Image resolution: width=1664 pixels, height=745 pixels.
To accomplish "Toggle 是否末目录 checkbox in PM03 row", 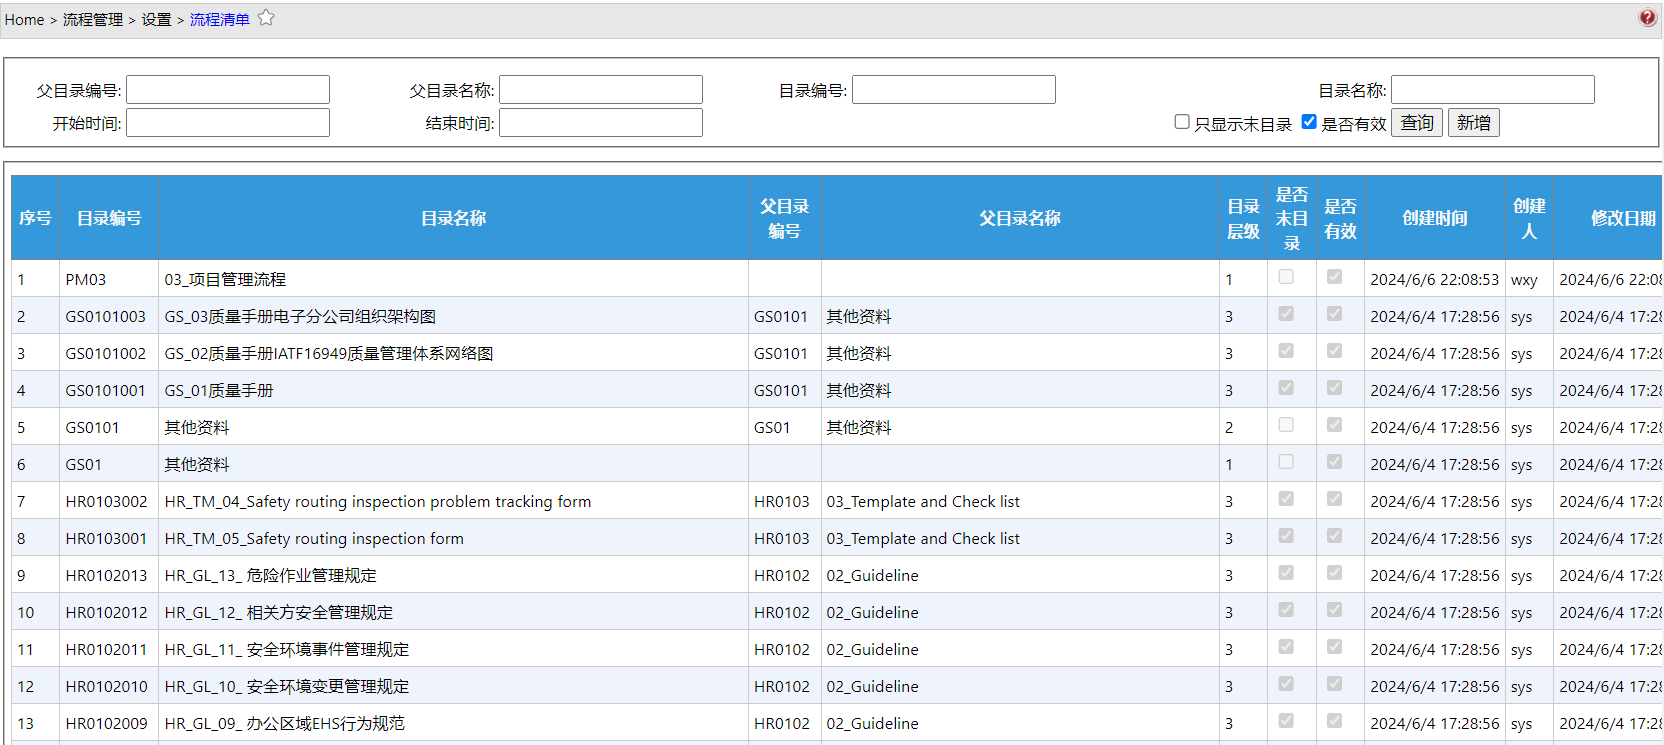I will tap(1286, 277).
